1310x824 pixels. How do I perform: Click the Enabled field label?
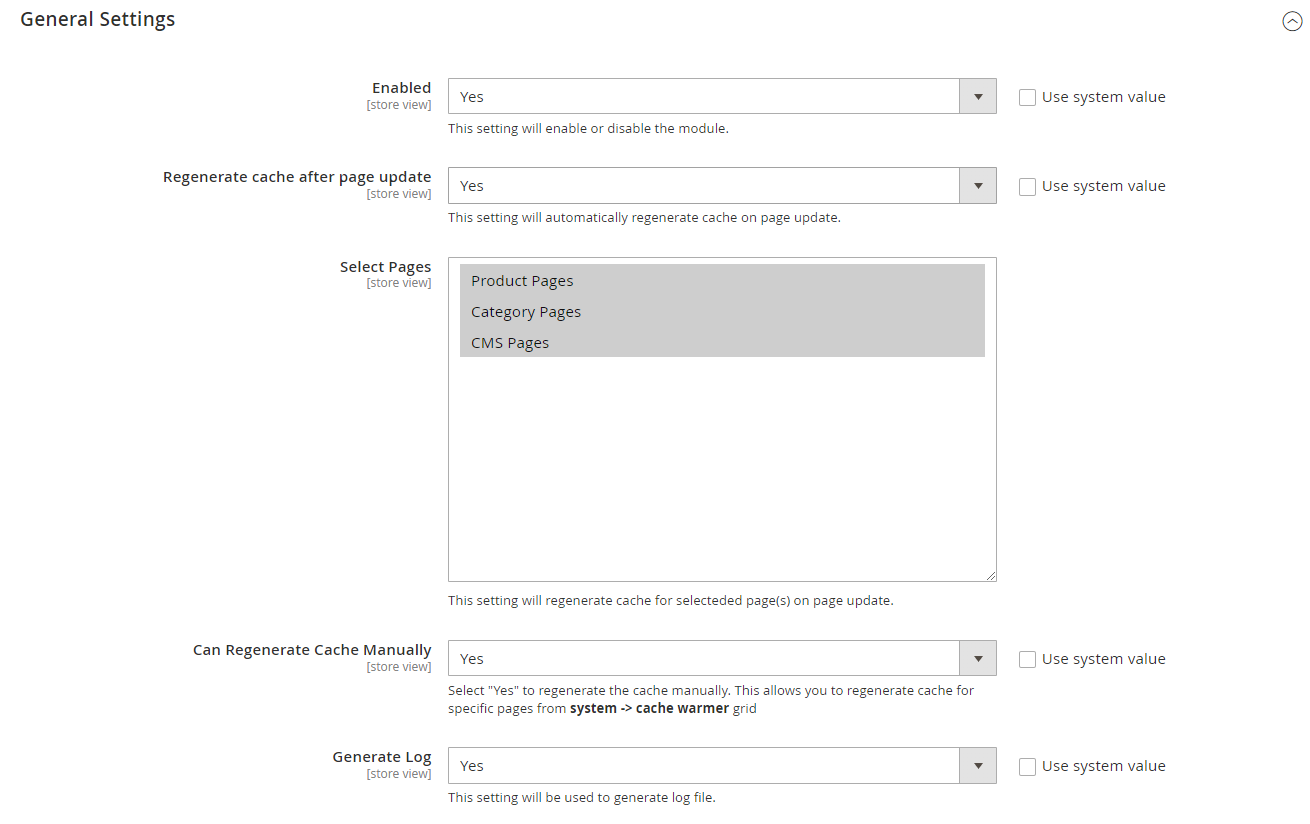401,88
